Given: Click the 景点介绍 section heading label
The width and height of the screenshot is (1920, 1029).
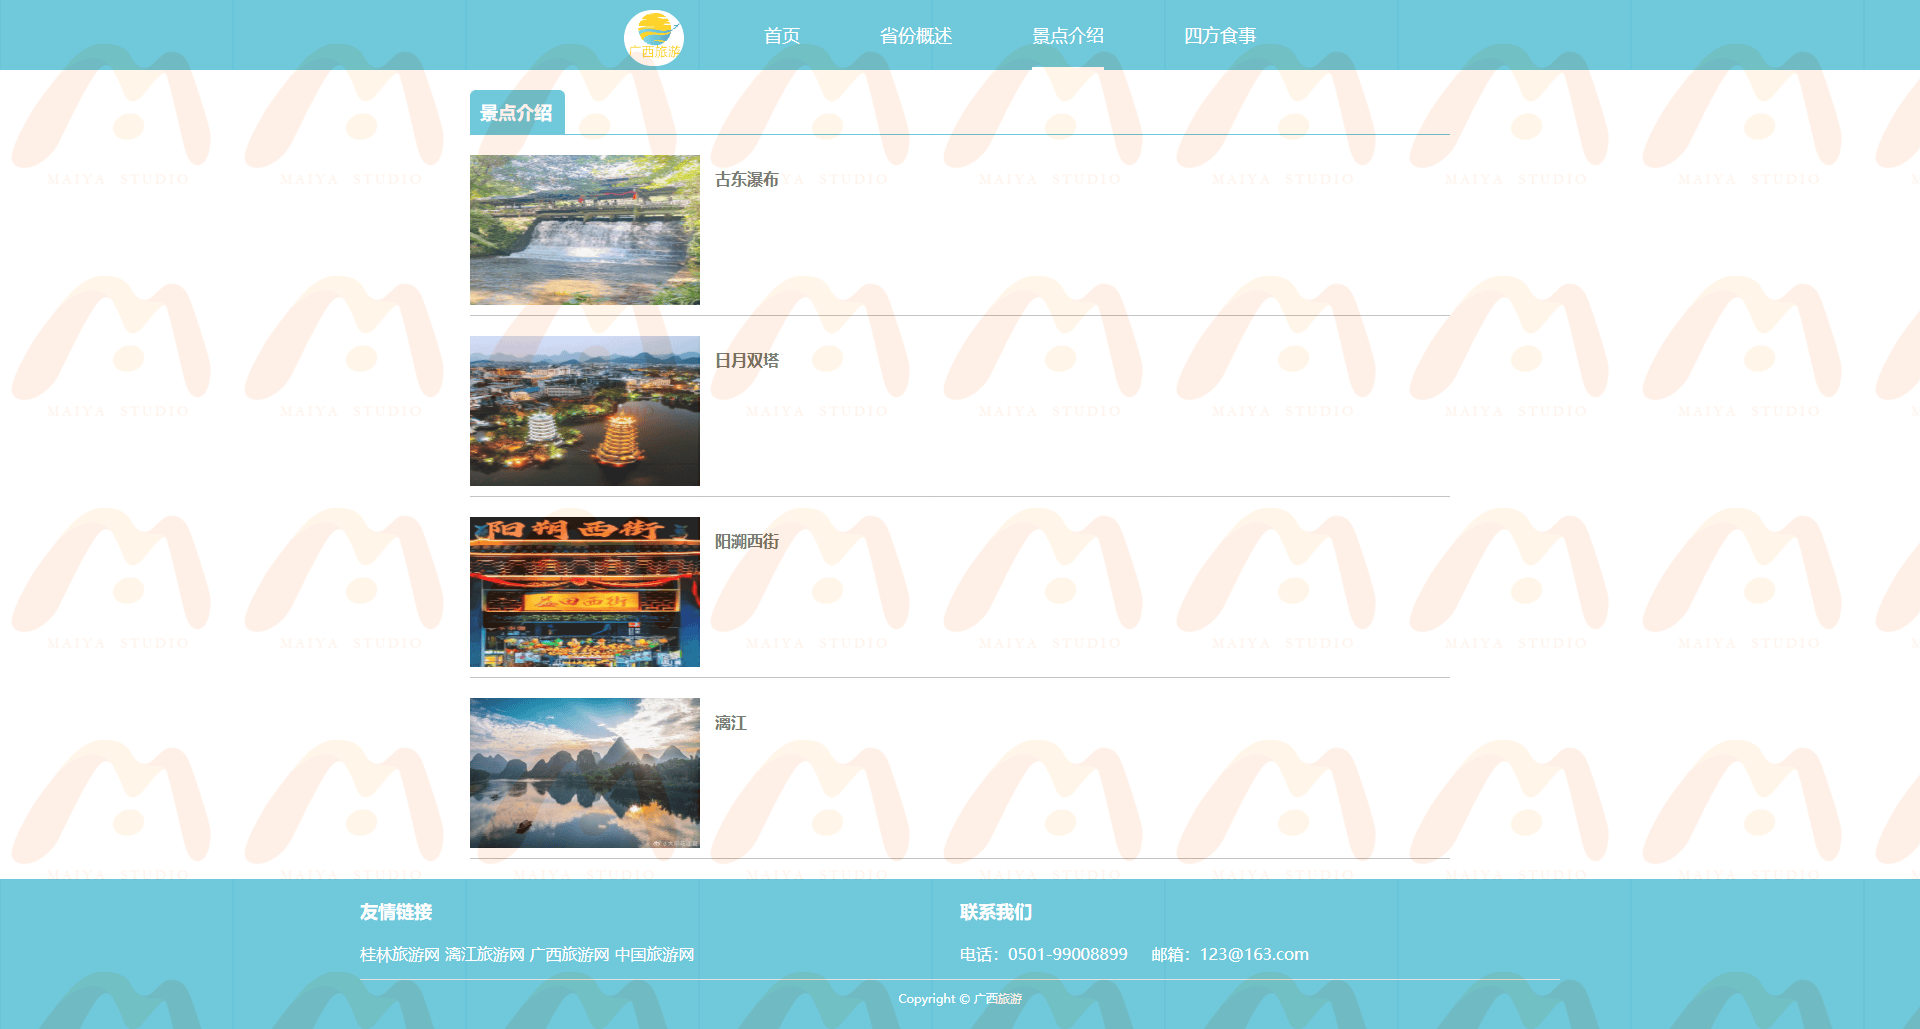Looking at the screenshot, I should click(x=516, y=113).
